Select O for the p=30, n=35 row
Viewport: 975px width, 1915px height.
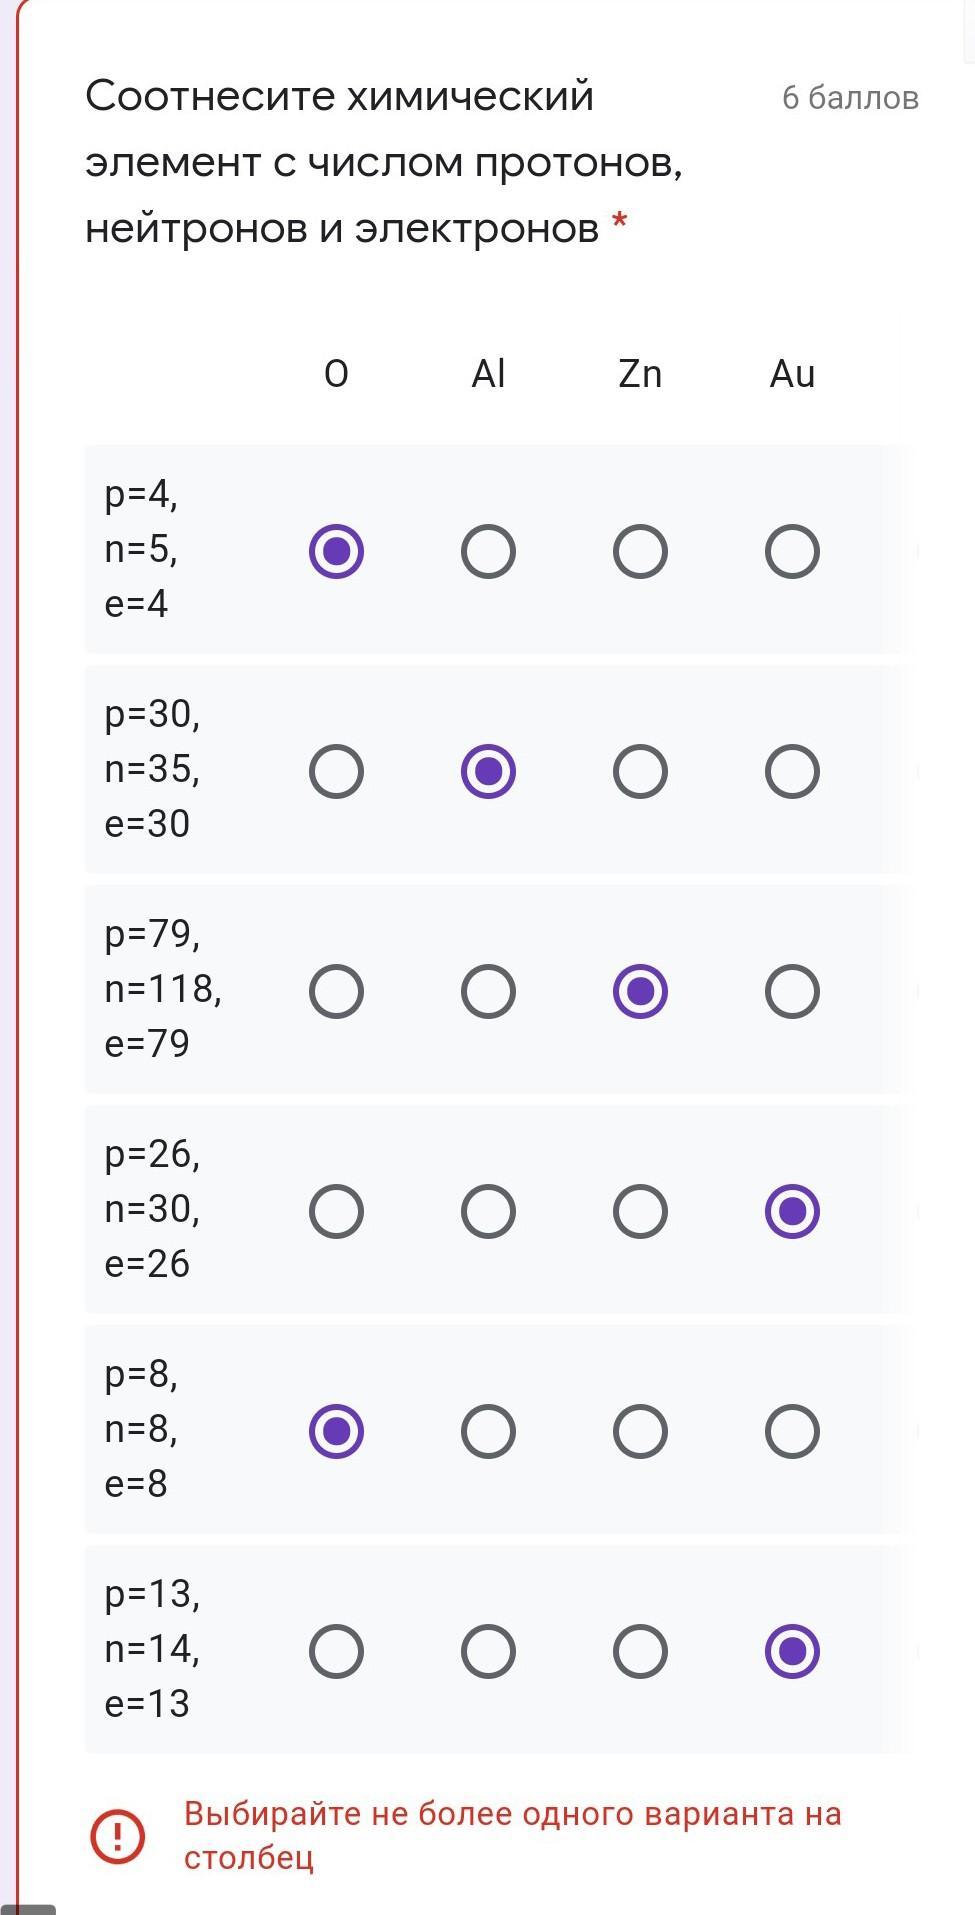pyautogui.click(x=336, y=771)
